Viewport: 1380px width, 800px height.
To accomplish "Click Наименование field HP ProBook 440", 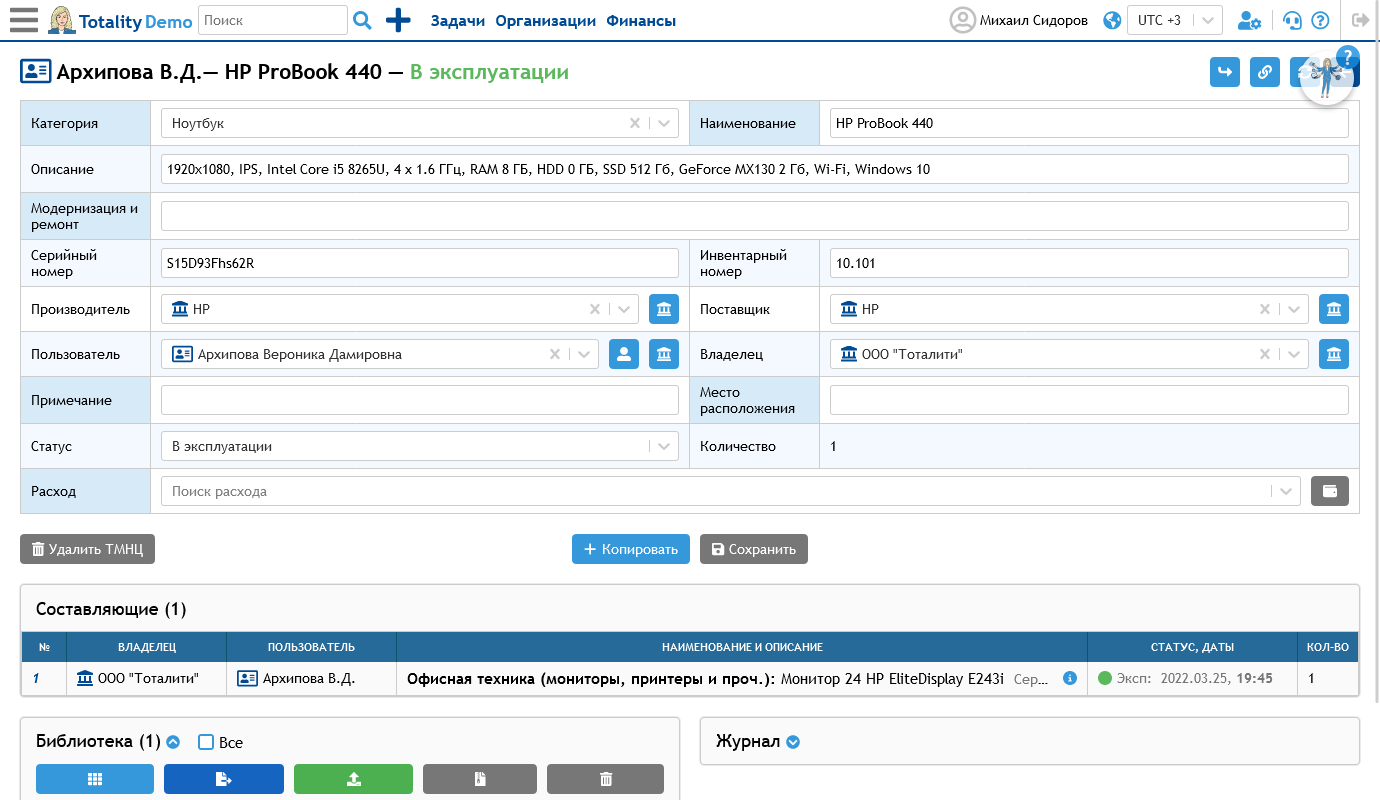I will tap(1089, 123).
